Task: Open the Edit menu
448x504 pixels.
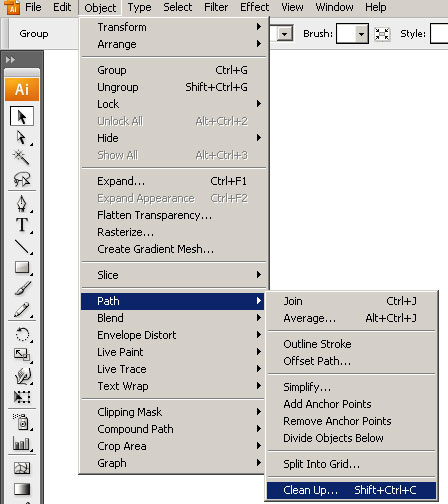Action: tap(62, 7)
